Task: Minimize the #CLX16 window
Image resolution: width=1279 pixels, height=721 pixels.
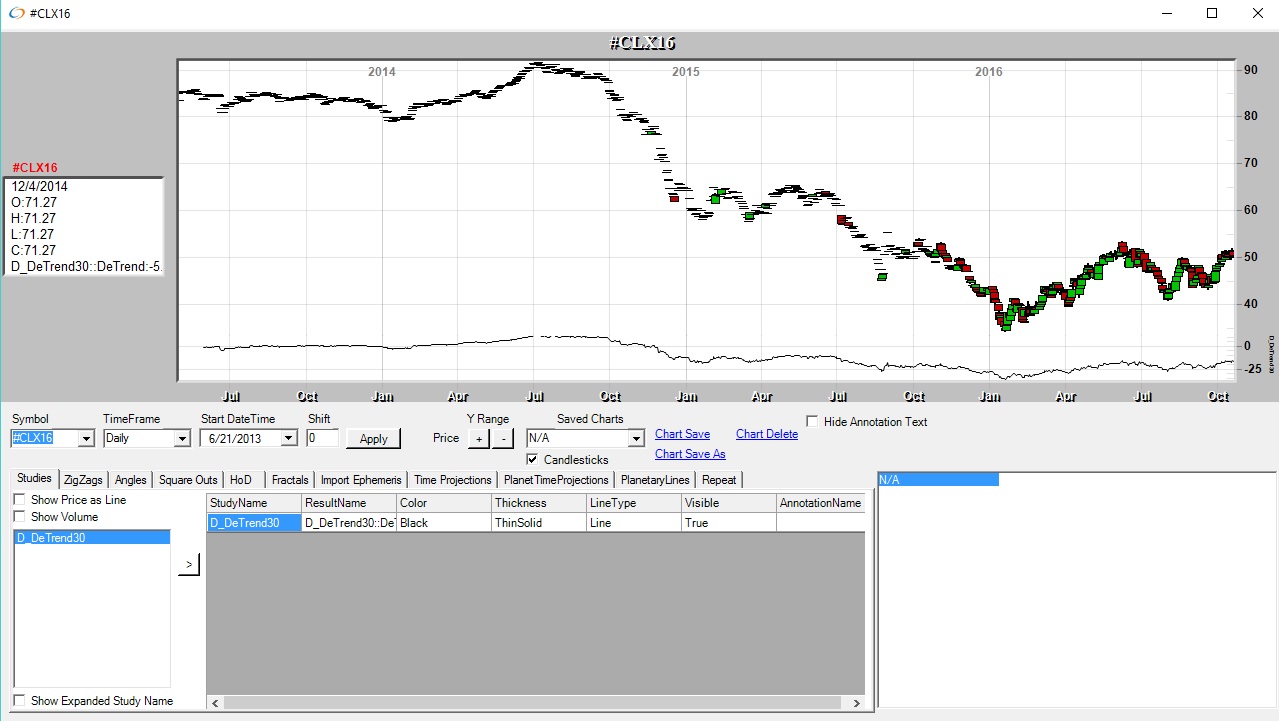Action: tap(1165, 14)
